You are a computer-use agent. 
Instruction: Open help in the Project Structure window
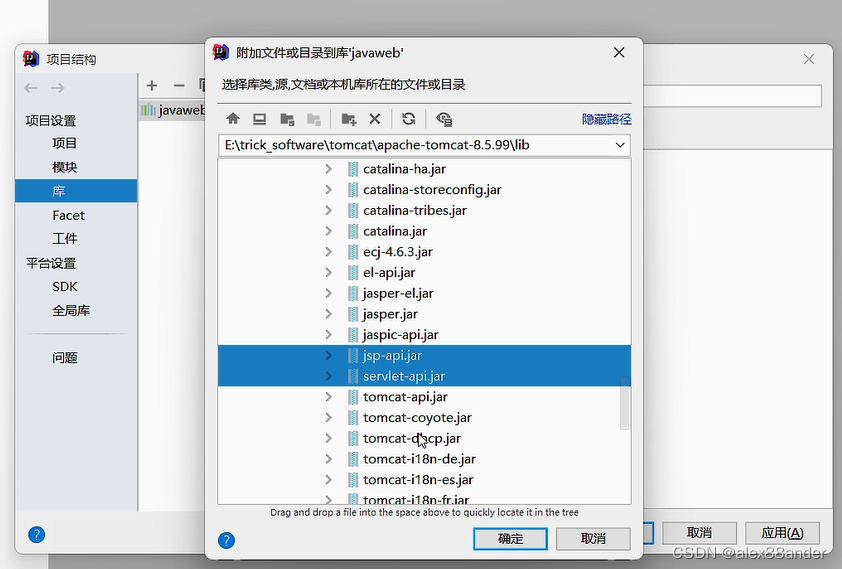tap(37, 535)
